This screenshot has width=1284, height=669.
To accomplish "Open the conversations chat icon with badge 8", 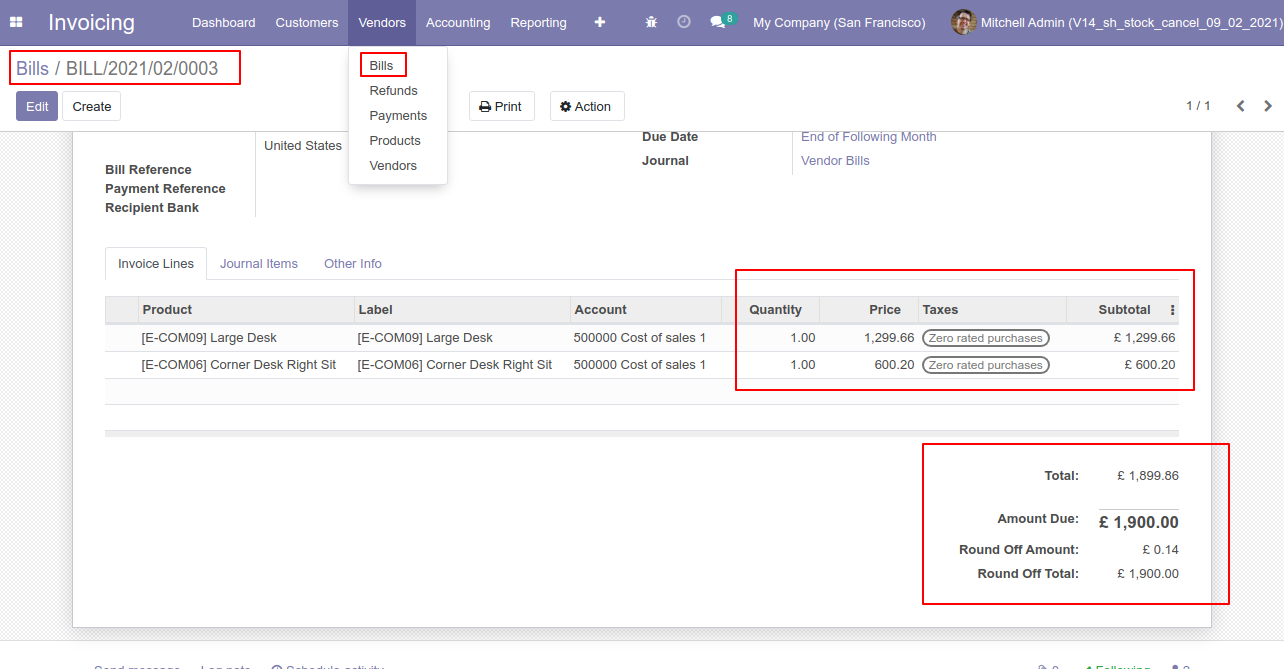I will pyautogui.click(x=722, y=21).
